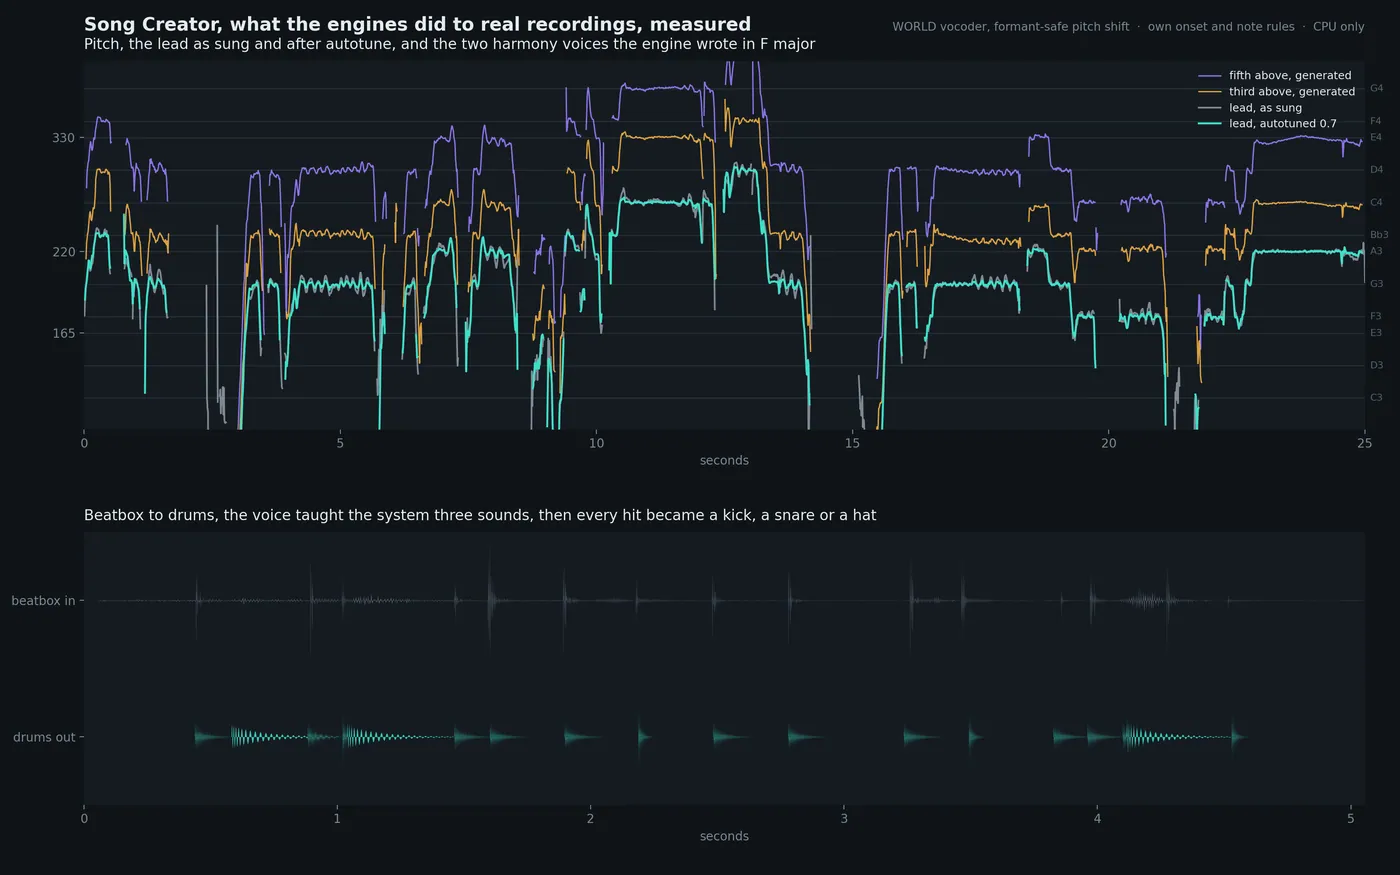Click the subtitle beginning "Pitch, the lead as sung"
The width and height of the screenshot is (1400, 875).
point(449,44)
